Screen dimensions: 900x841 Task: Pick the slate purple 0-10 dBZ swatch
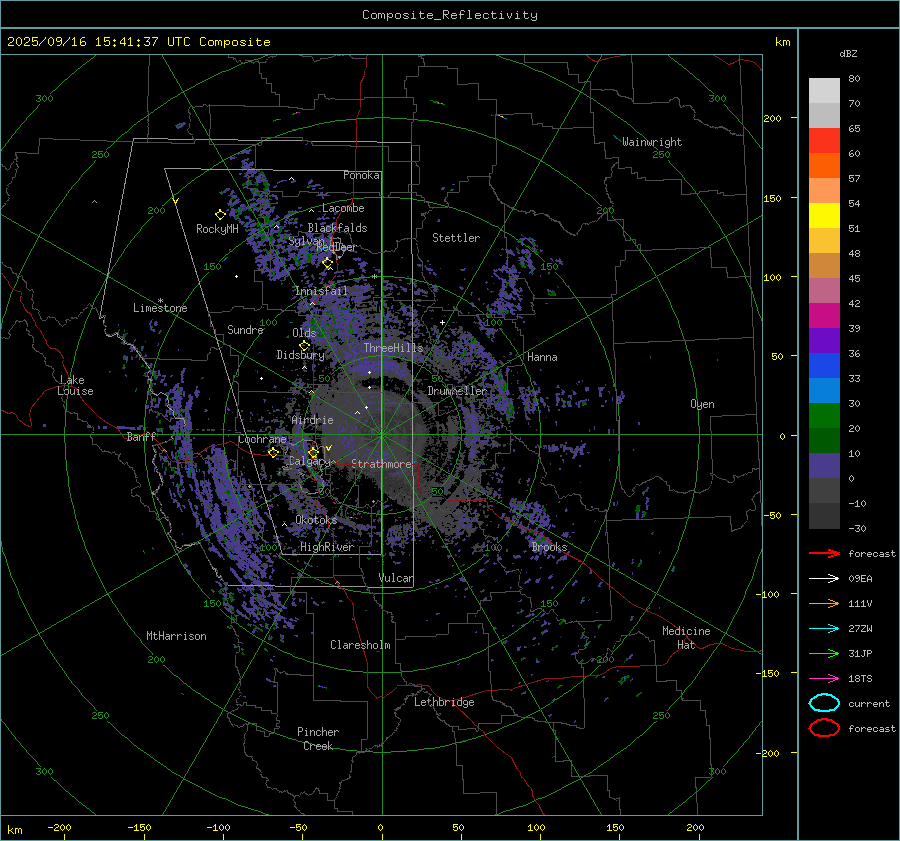pos(824,466)
